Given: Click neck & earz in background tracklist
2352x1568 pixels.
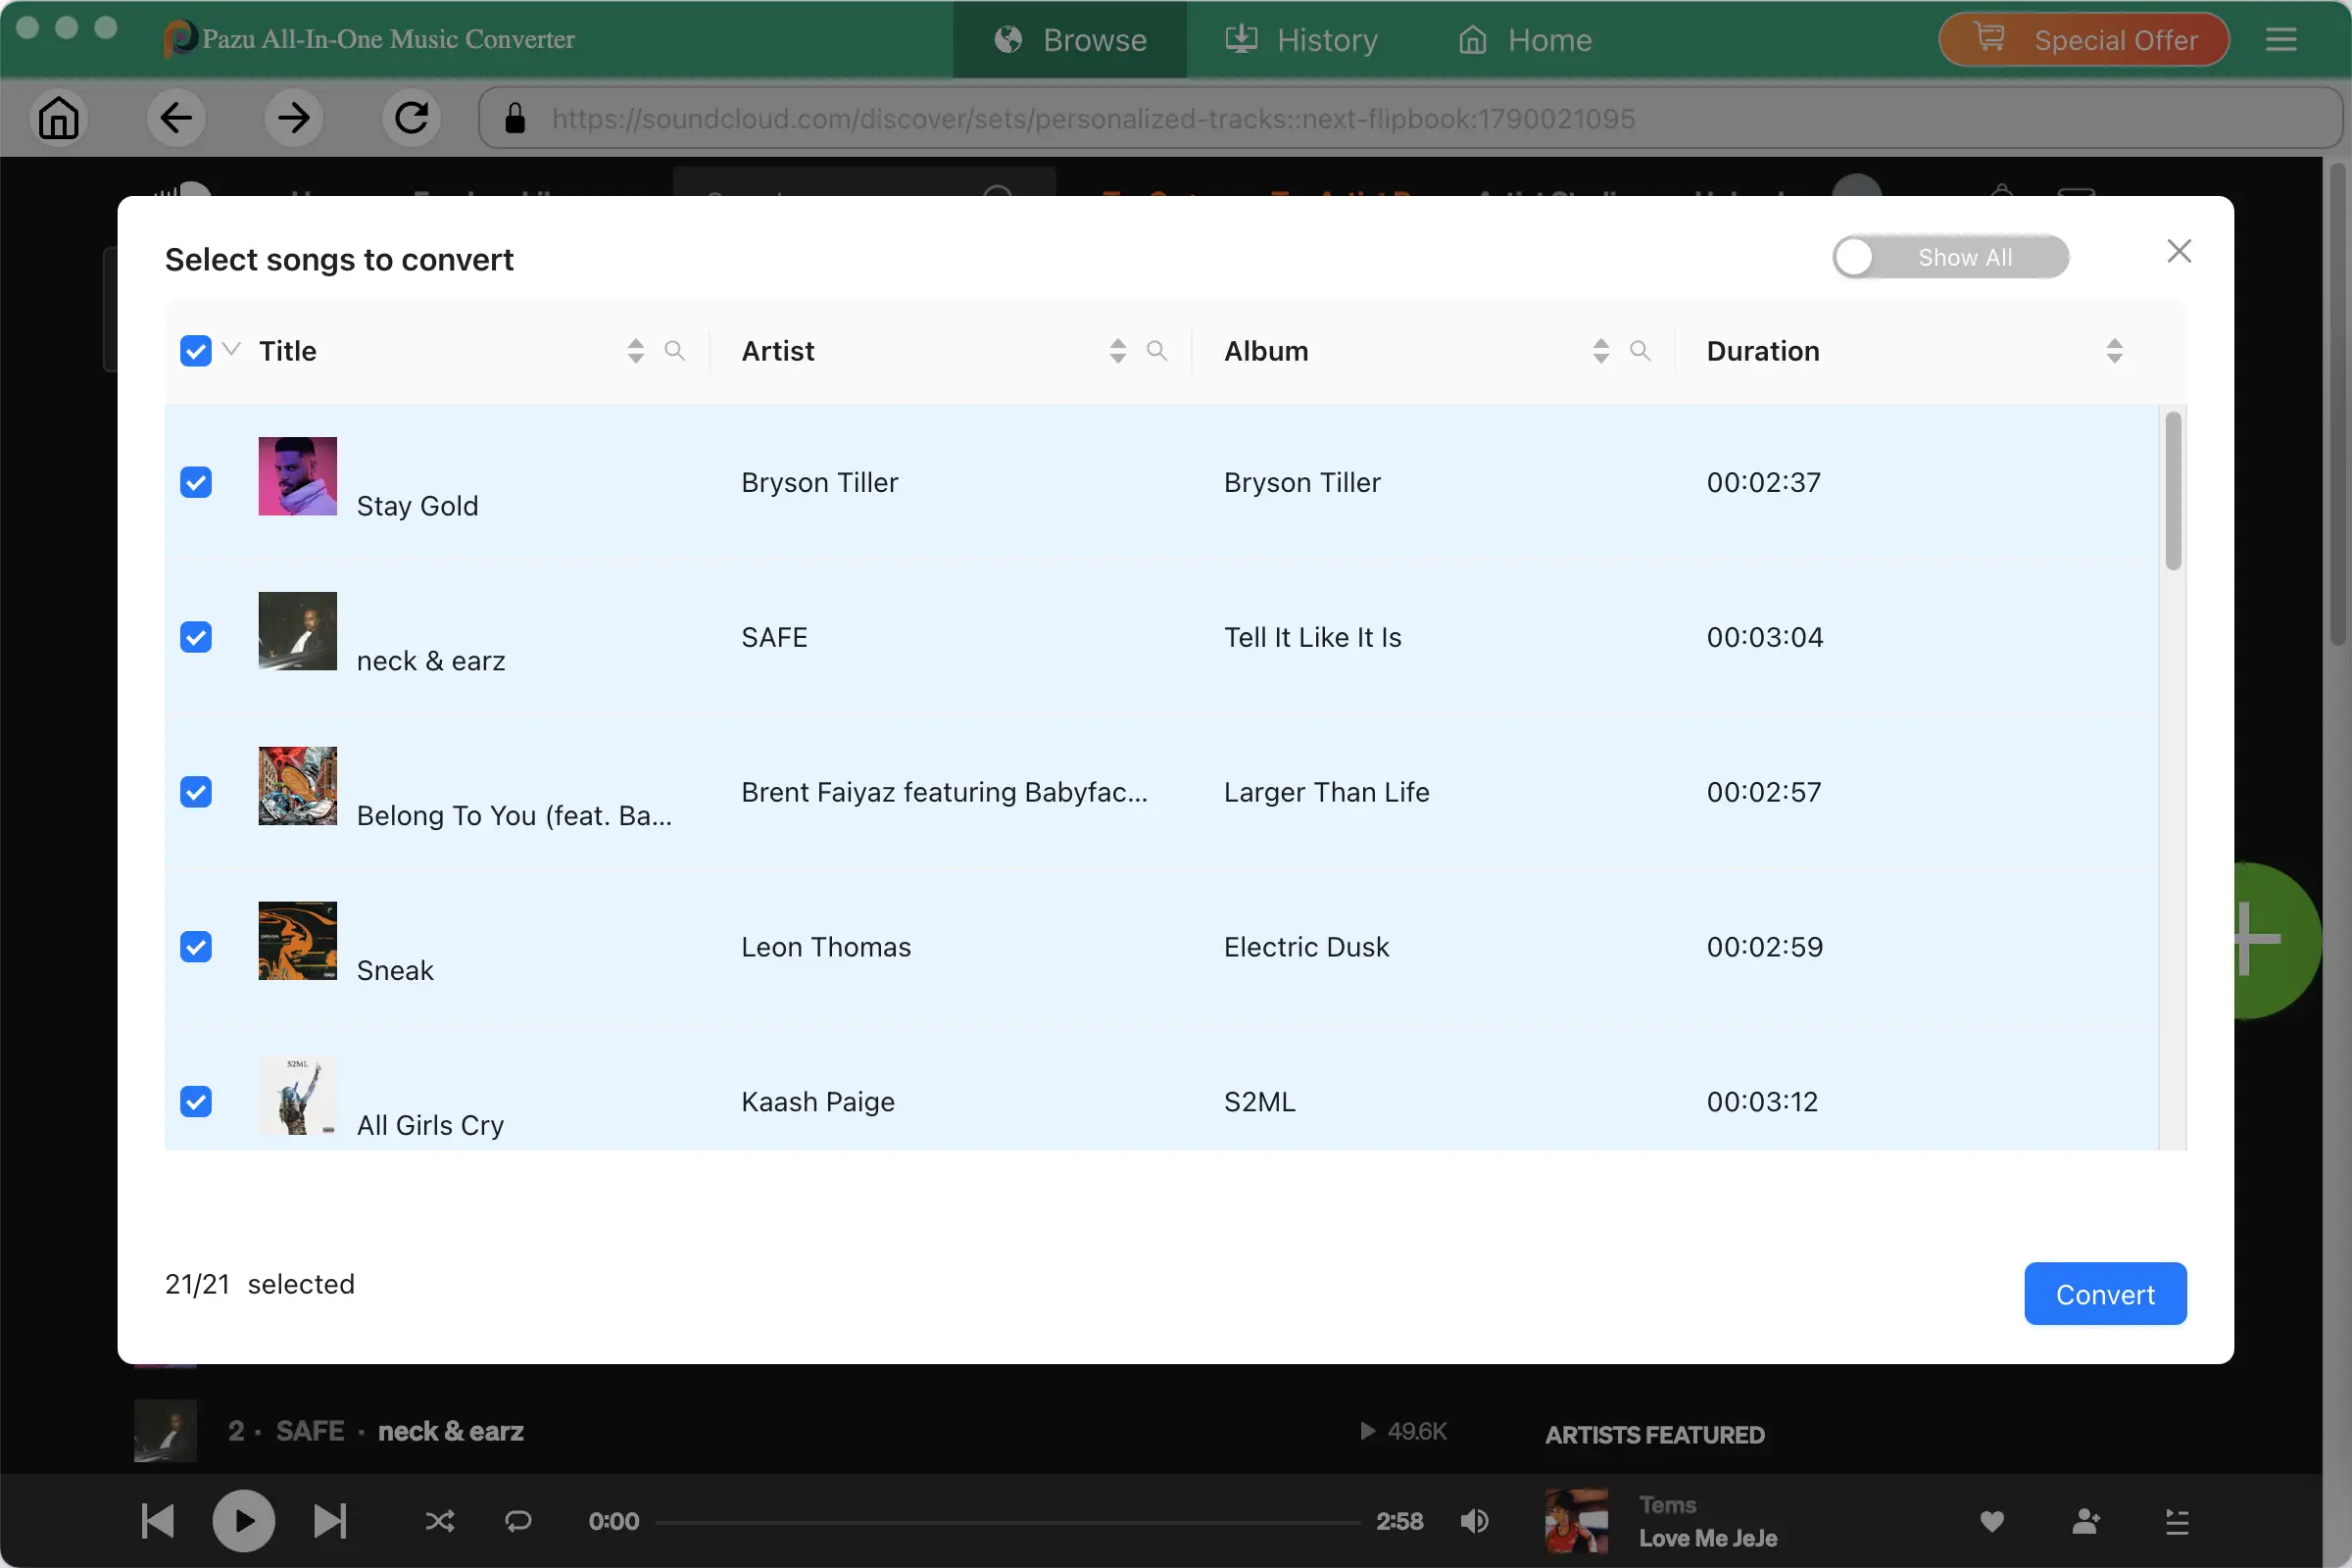Looking at the screenshot, I should (450, 1431).
